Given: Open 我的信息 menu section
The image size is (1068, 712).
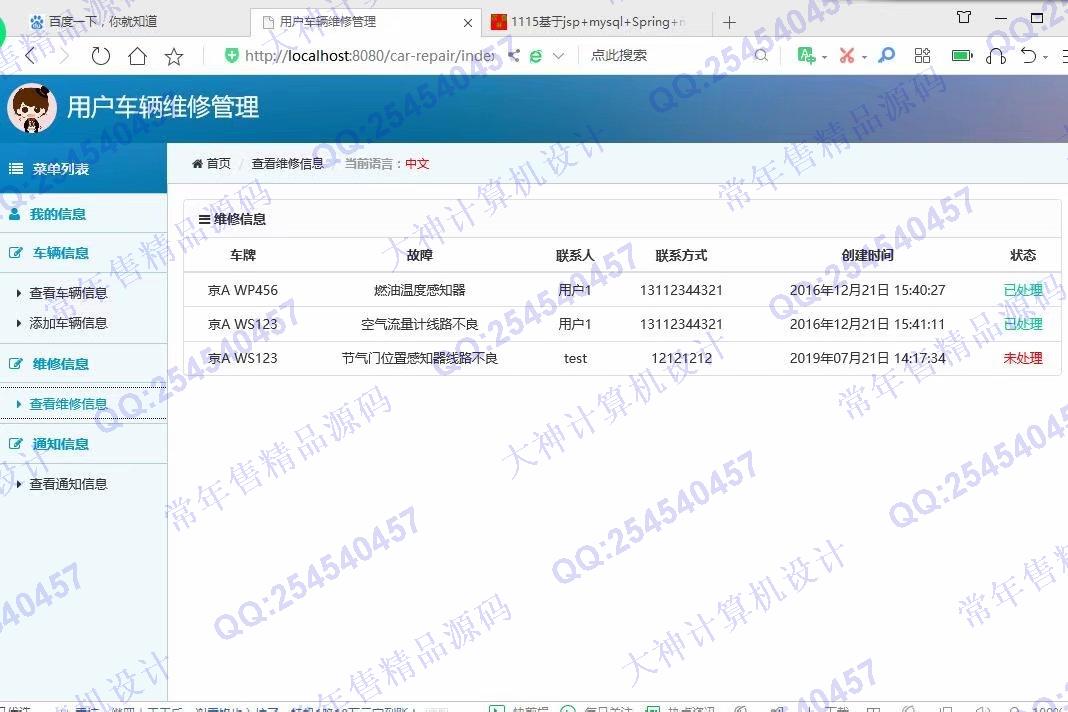Looking at the screenshot, I should [x=57, y=215].
